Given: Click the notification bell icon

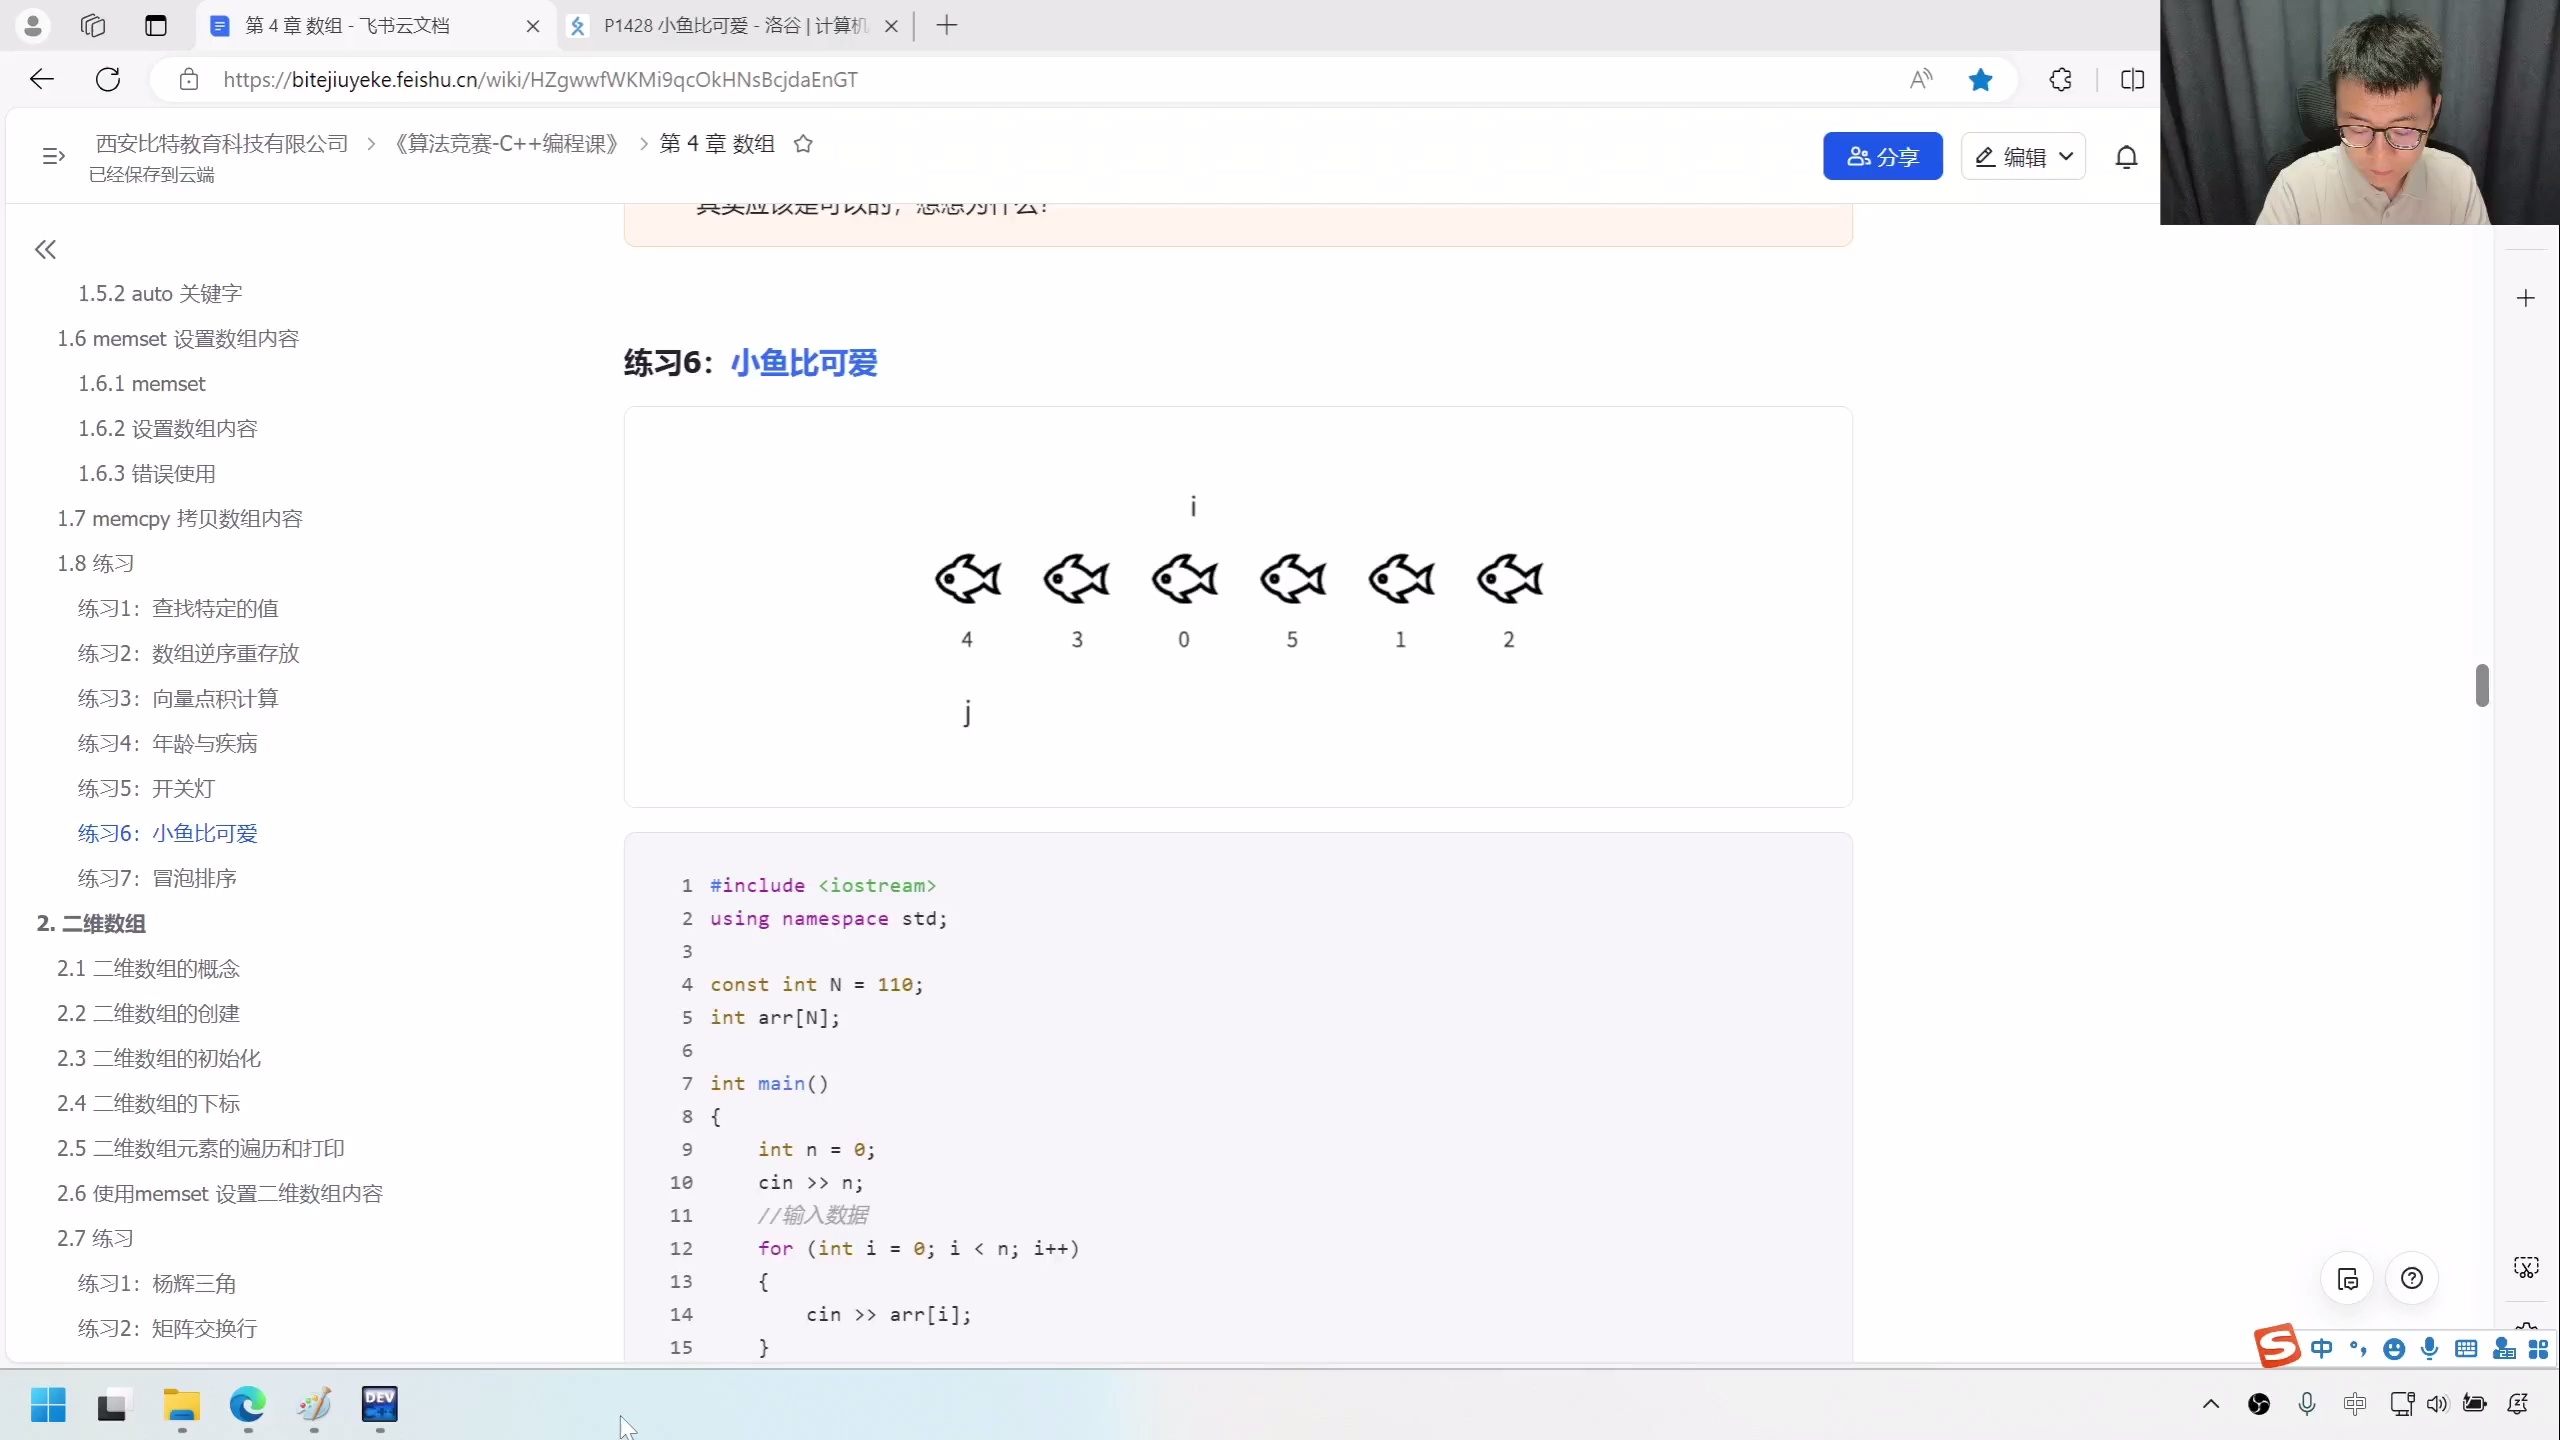Looking at the screenshot, I should point(2126,157).
